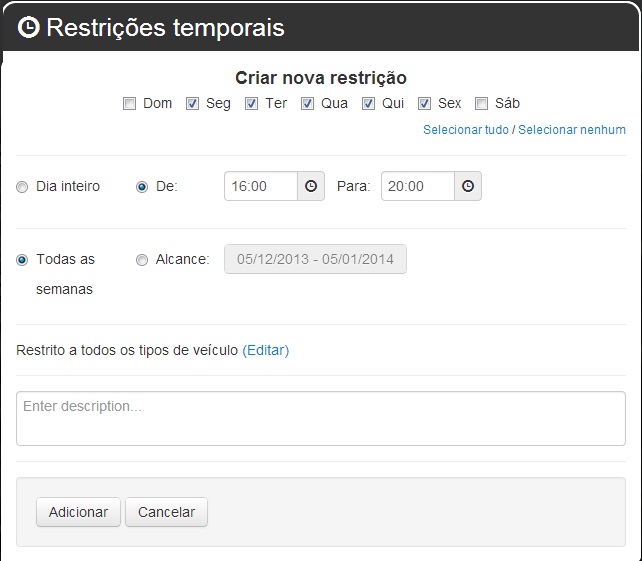Select the Alcance radio button
This screenshot has width=642, height=561.
[x=142, y=260]
